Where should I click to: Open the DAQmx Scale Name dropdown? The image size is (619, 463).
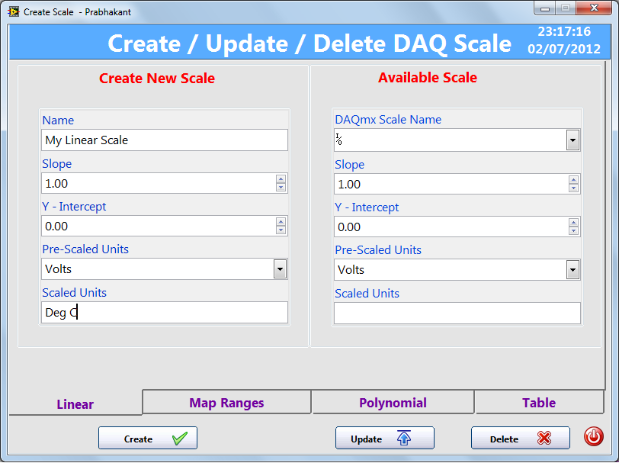click(573, 140)
